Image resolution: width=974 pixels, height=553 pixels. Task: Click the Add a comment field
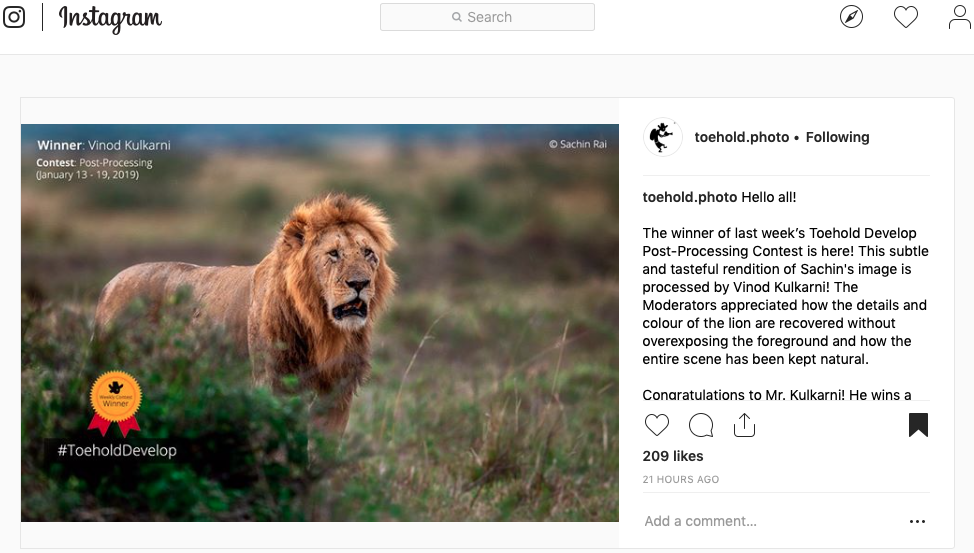point(770,521)
